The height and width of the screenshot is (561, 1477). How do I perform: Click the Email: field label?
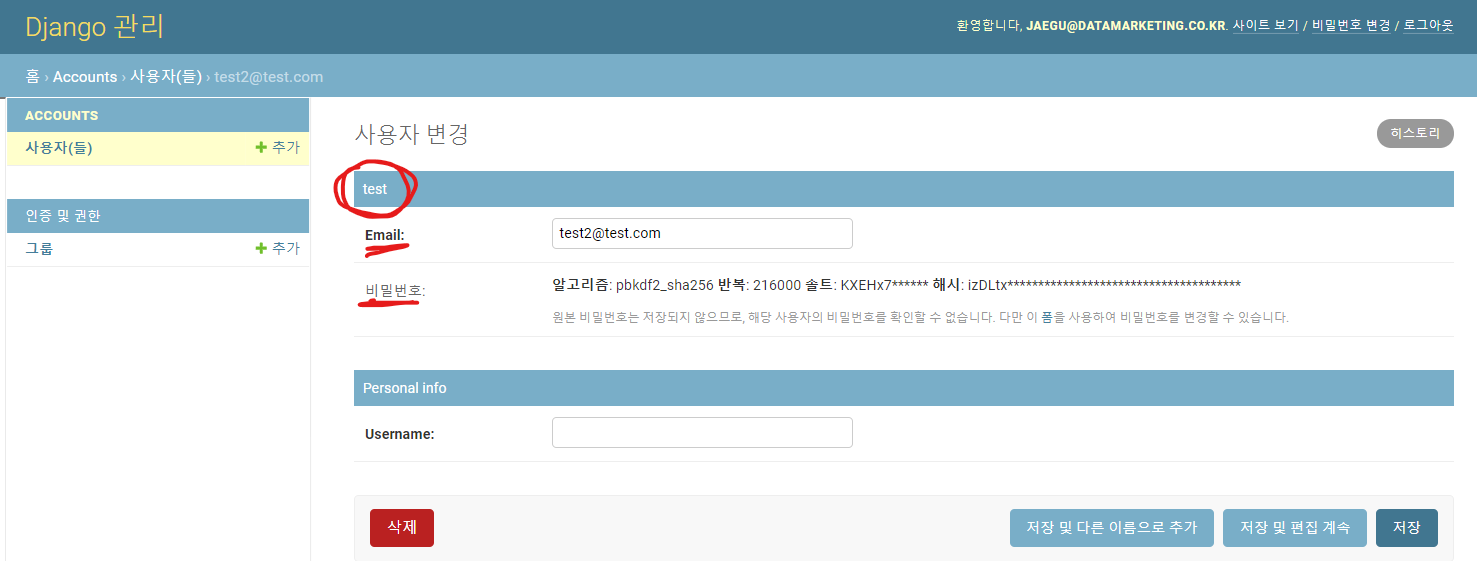click(385, 235)
